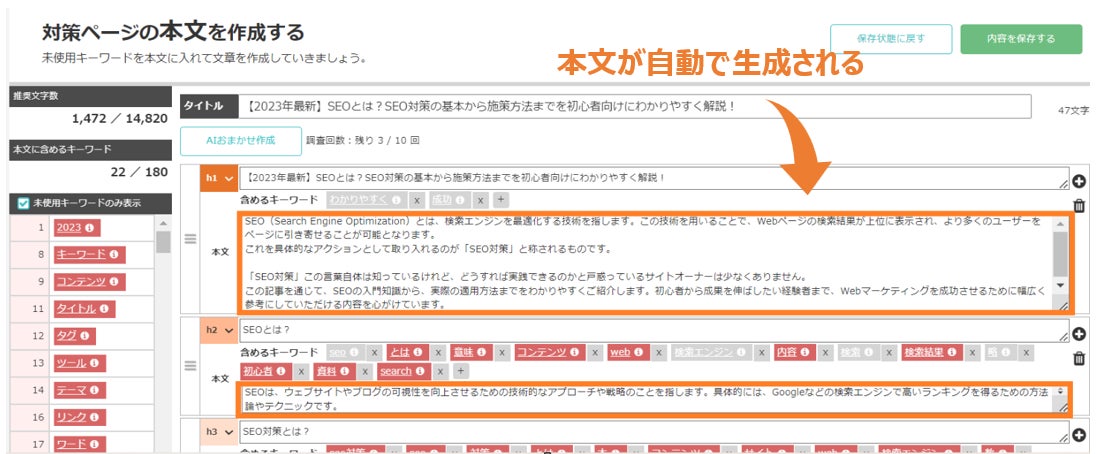Remove 資料 keyword from h2 section
Screen dimensions: 1096x454
click(x=366, y=372)
